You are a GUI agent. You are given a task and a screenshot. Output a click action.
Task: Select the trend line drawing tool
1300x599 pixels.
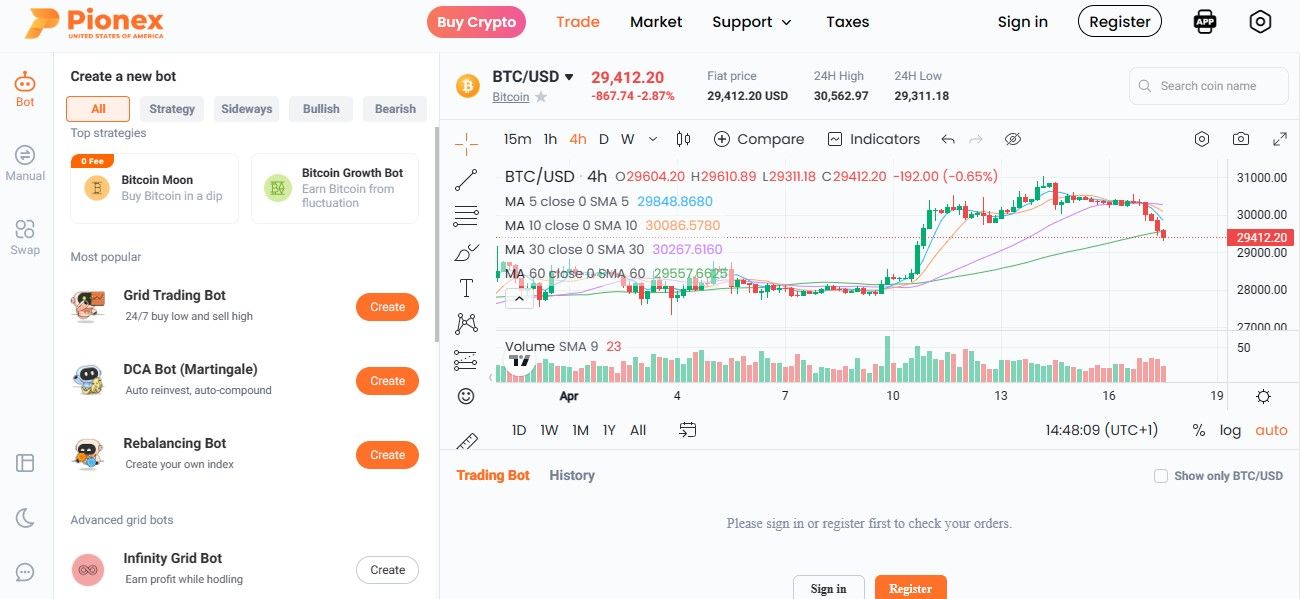(x=466, y=180)
